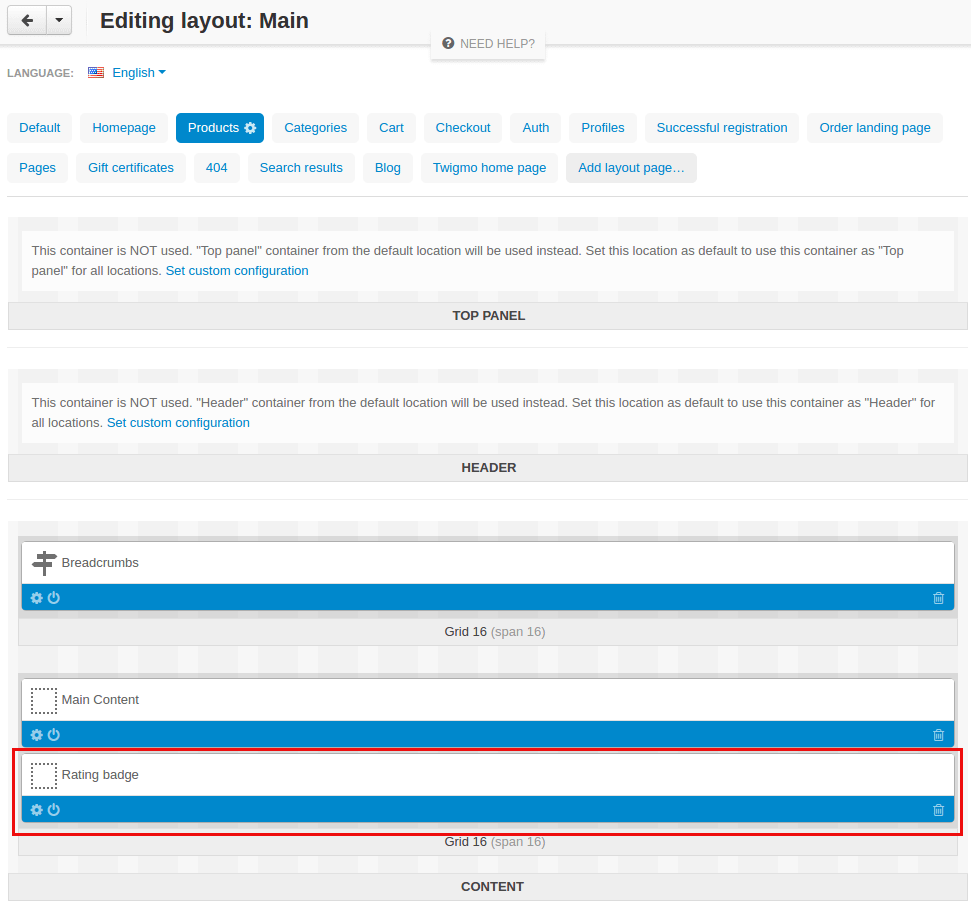
Task: Open settings gear on Rating badge block
Action: point(37,810)
